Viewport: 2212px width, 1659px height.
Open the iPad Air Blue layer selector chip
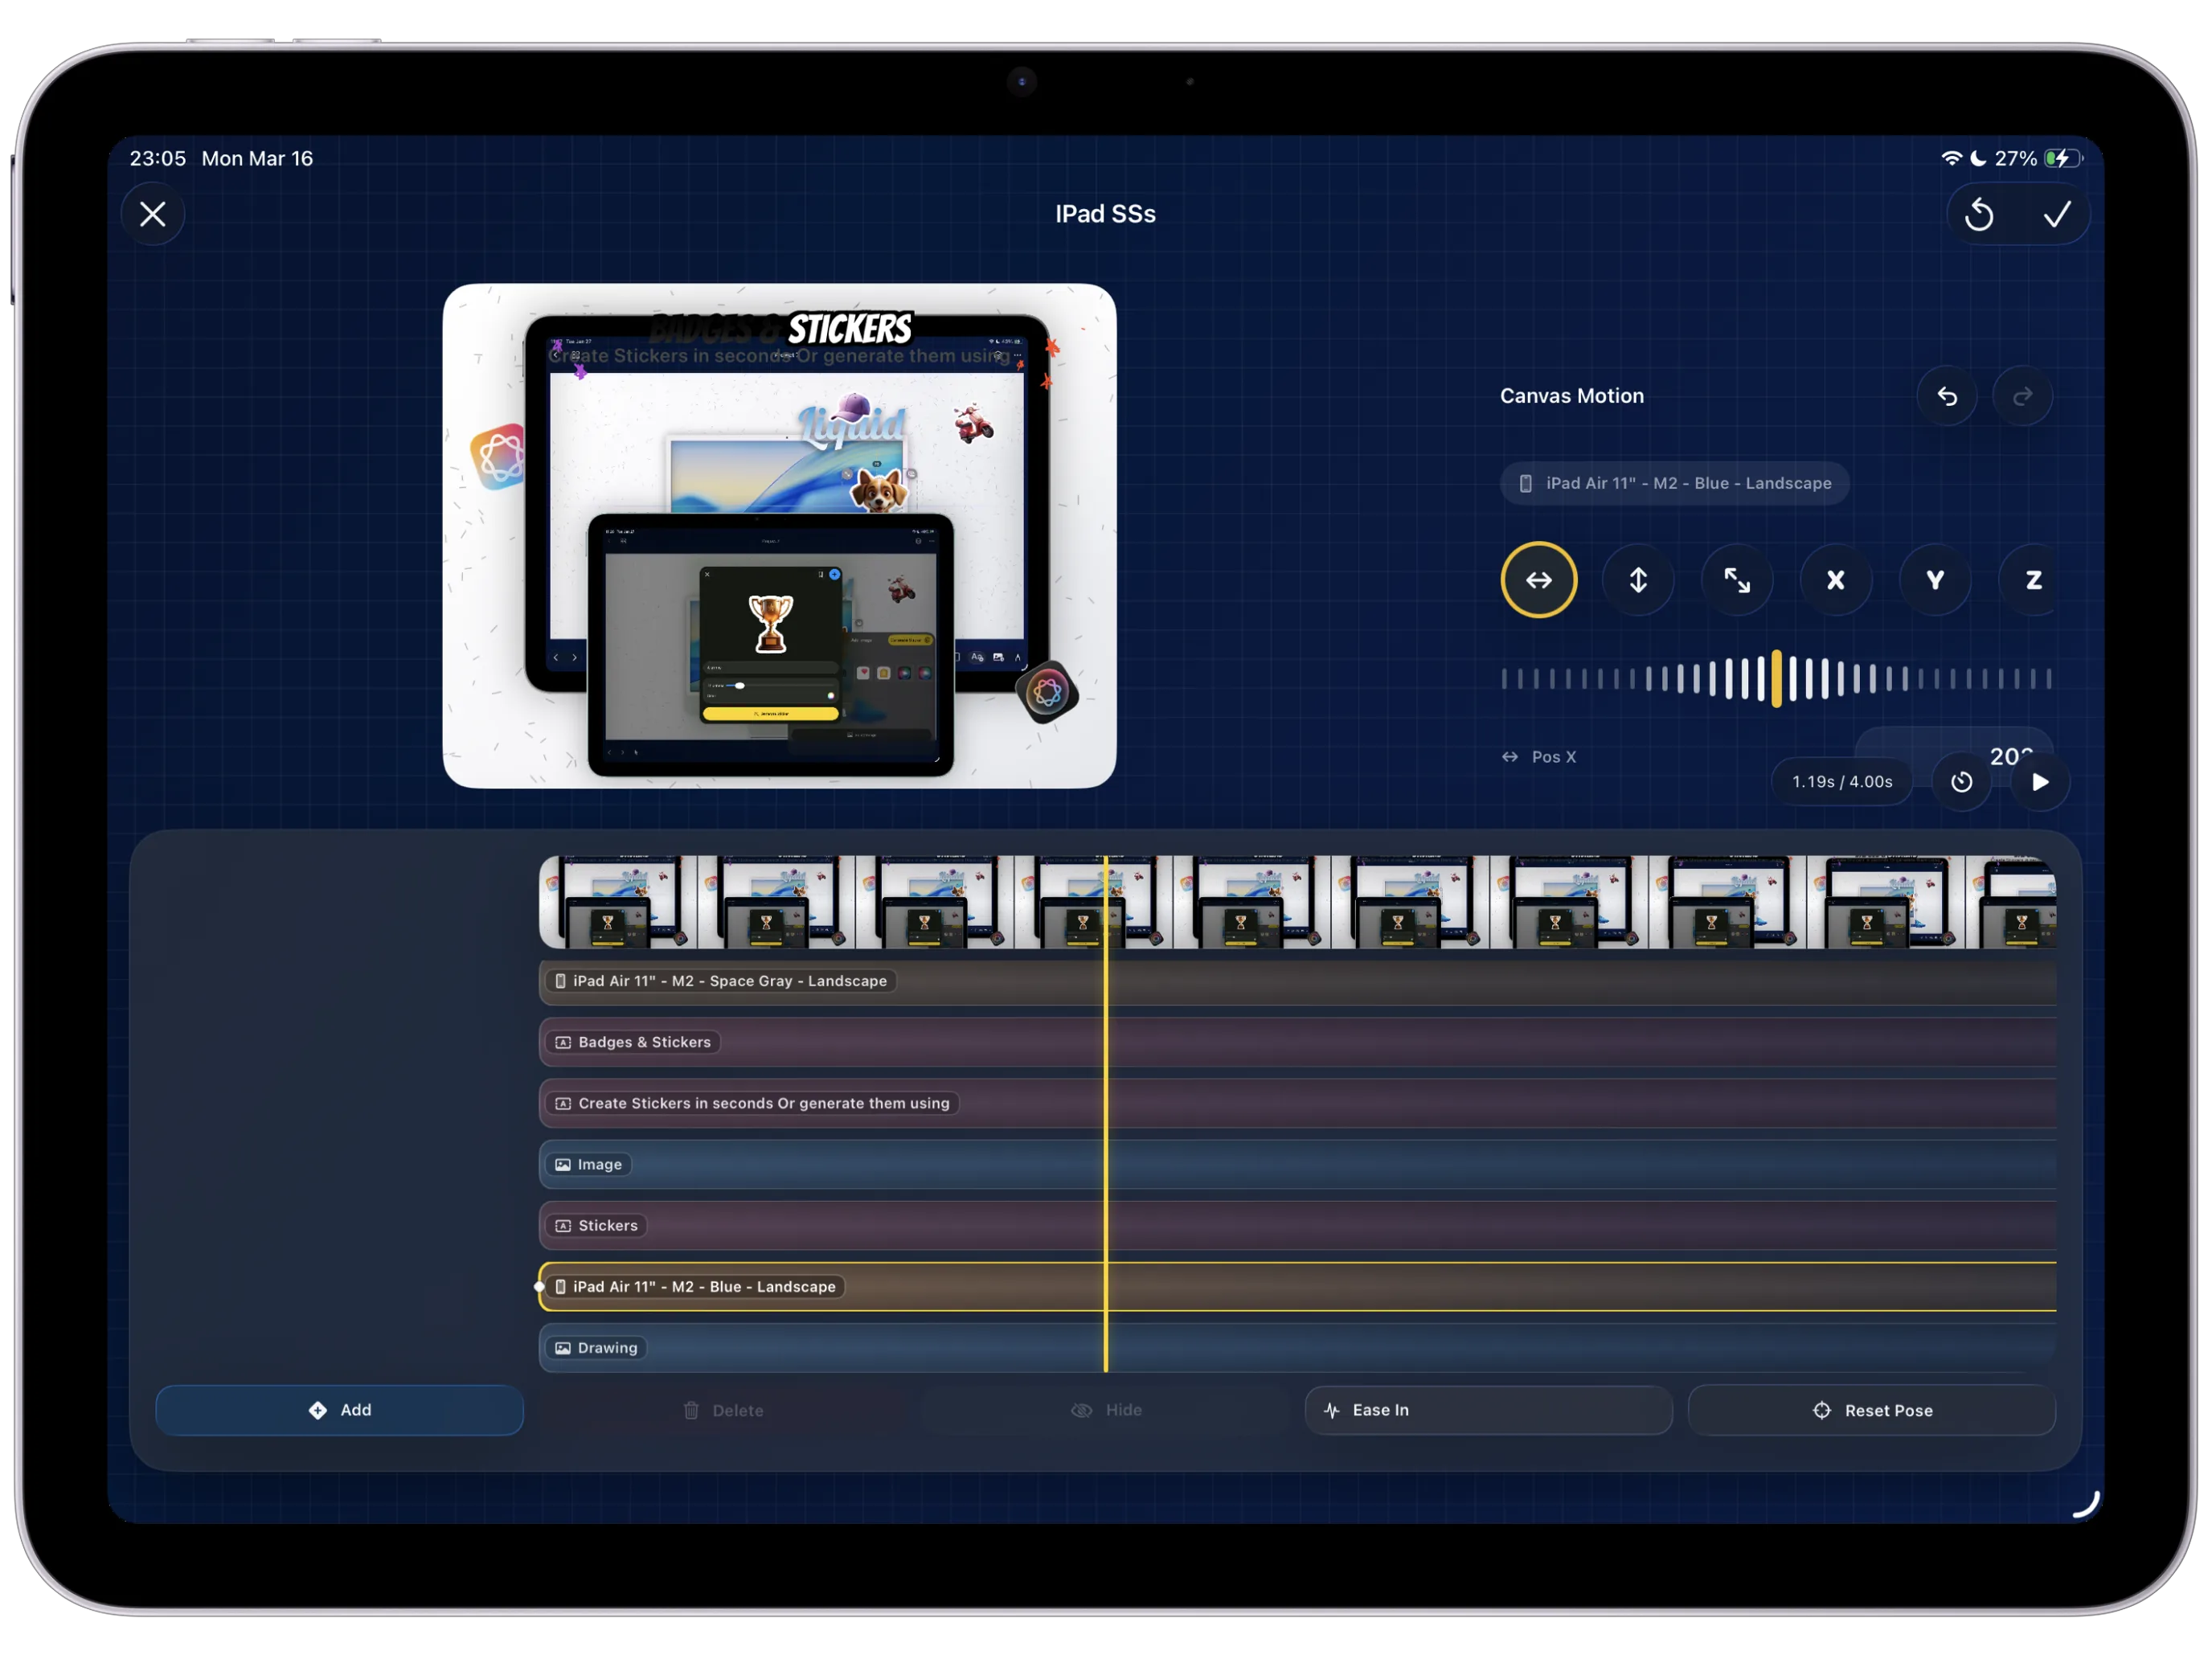coord(1674,483)
